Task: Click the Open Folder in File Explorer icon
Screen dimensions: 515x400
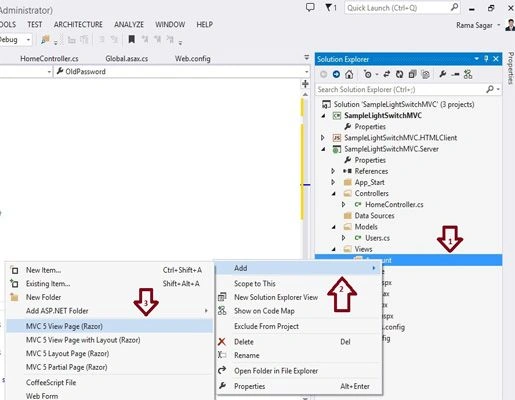Action: click(222, 370)
